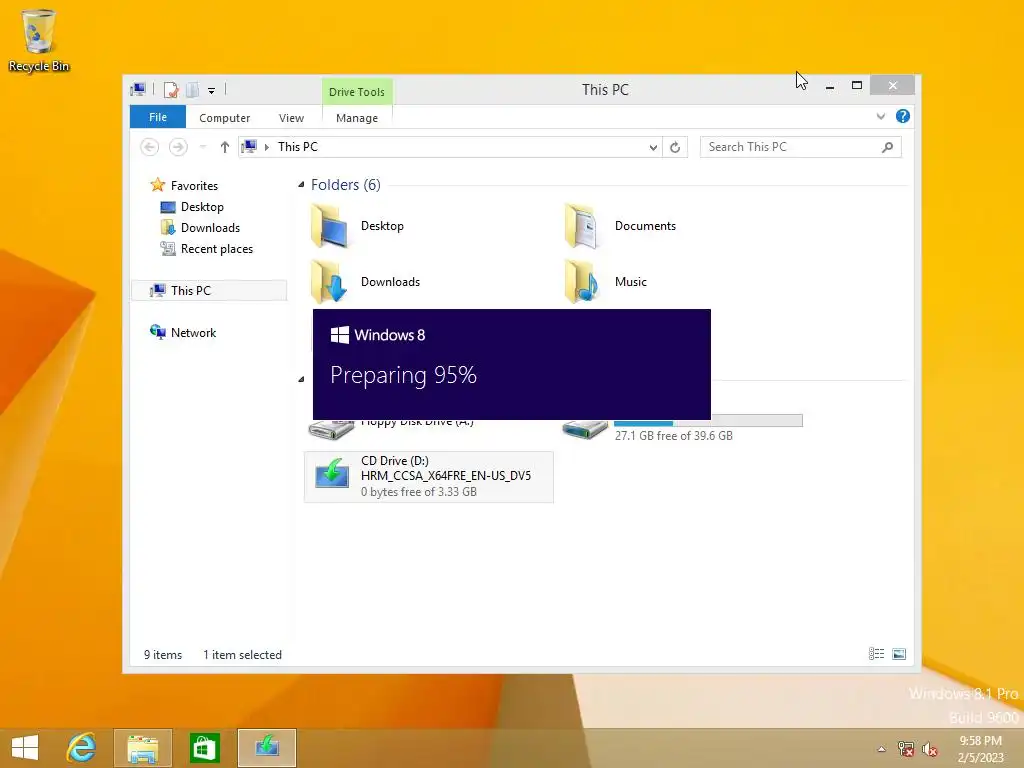Click the Folders (6) group heading
The width and height of the screenshot is (1024, 768).
345,185
